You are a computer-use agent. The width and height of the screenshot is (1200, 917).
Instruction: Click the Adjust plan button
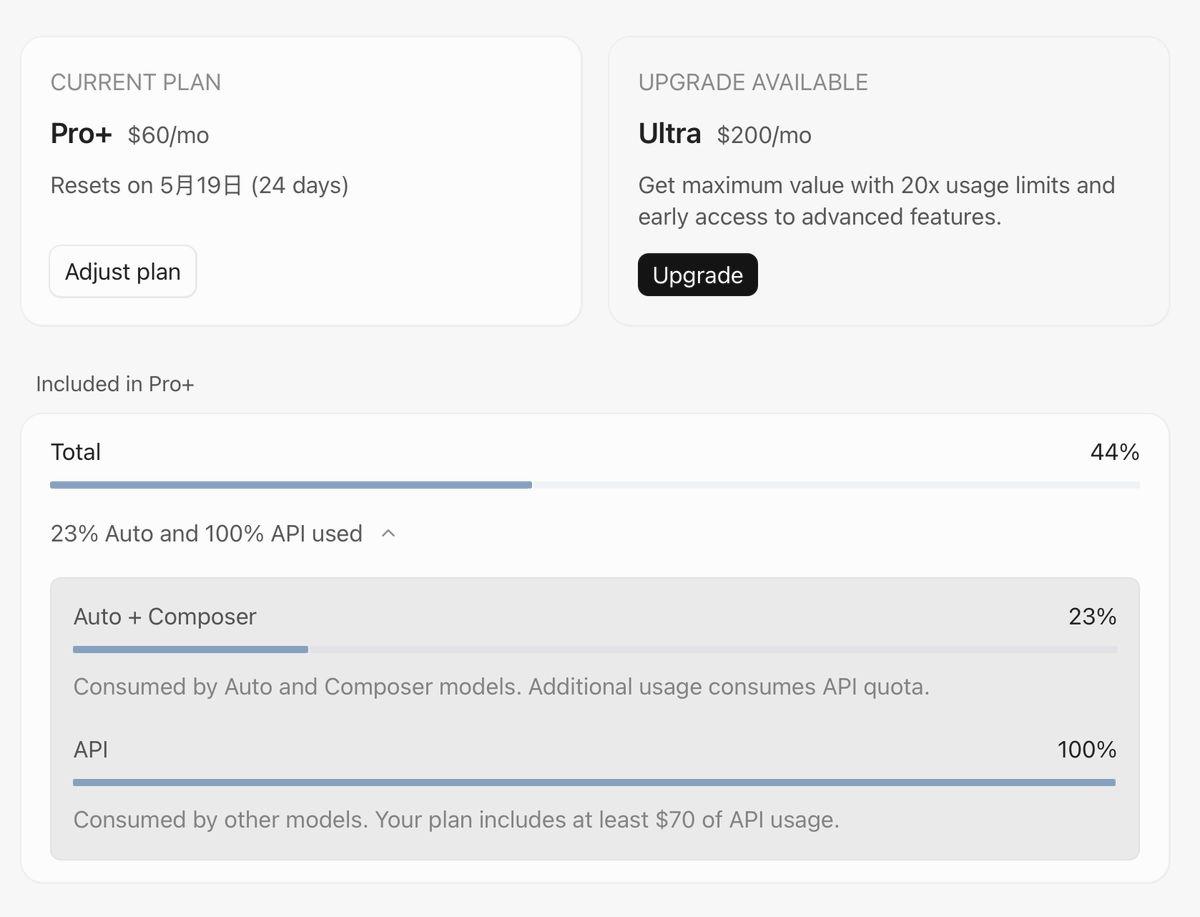coord(123,272)
